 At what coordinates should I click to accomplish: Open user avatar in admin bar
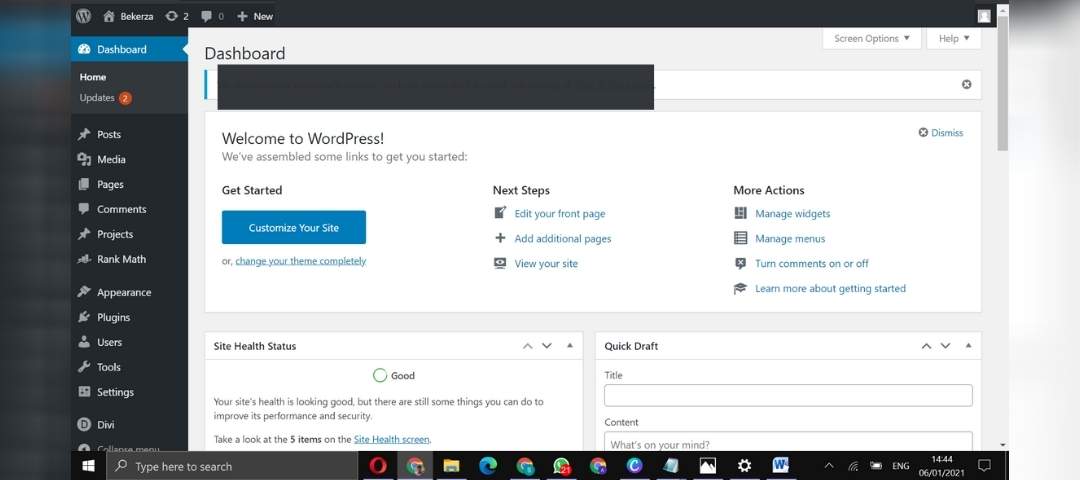(x=984, y=16)
